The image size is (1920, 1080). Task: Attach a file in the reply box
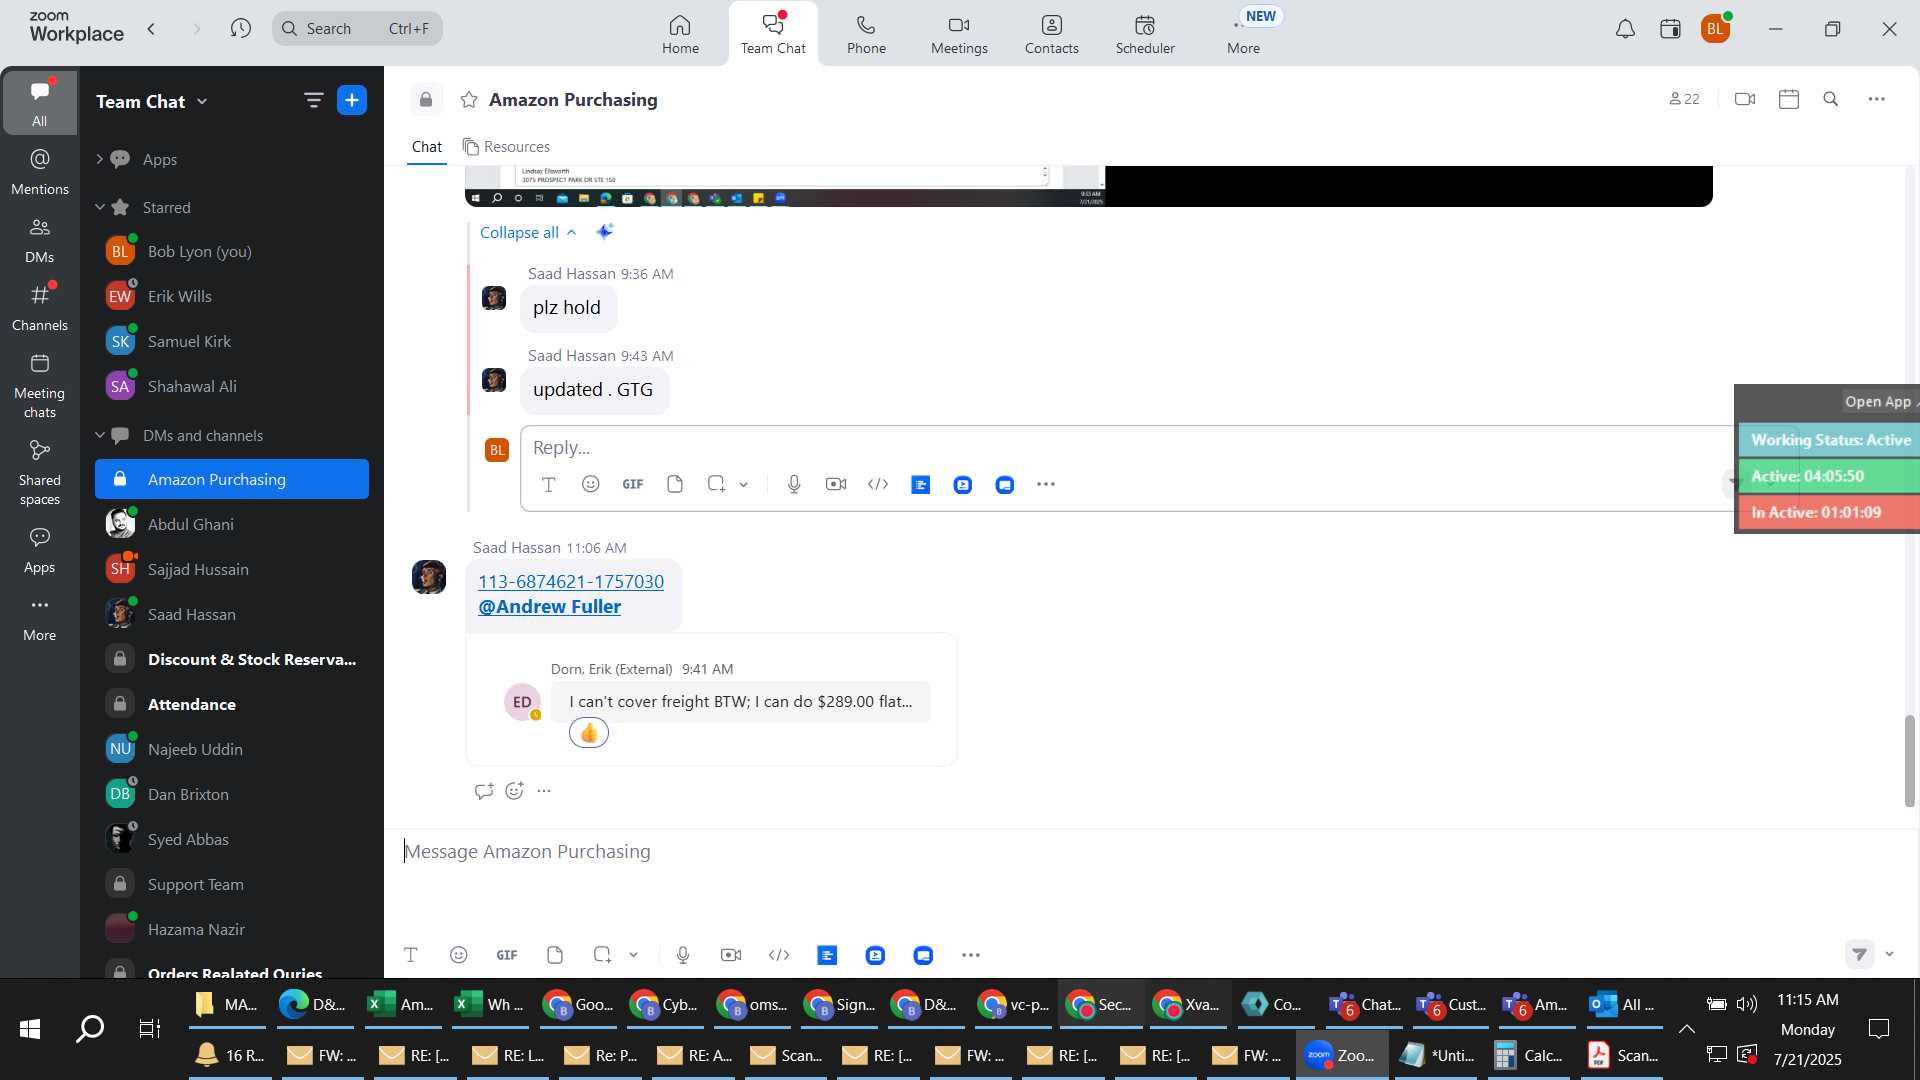click(x=675, y=484)
